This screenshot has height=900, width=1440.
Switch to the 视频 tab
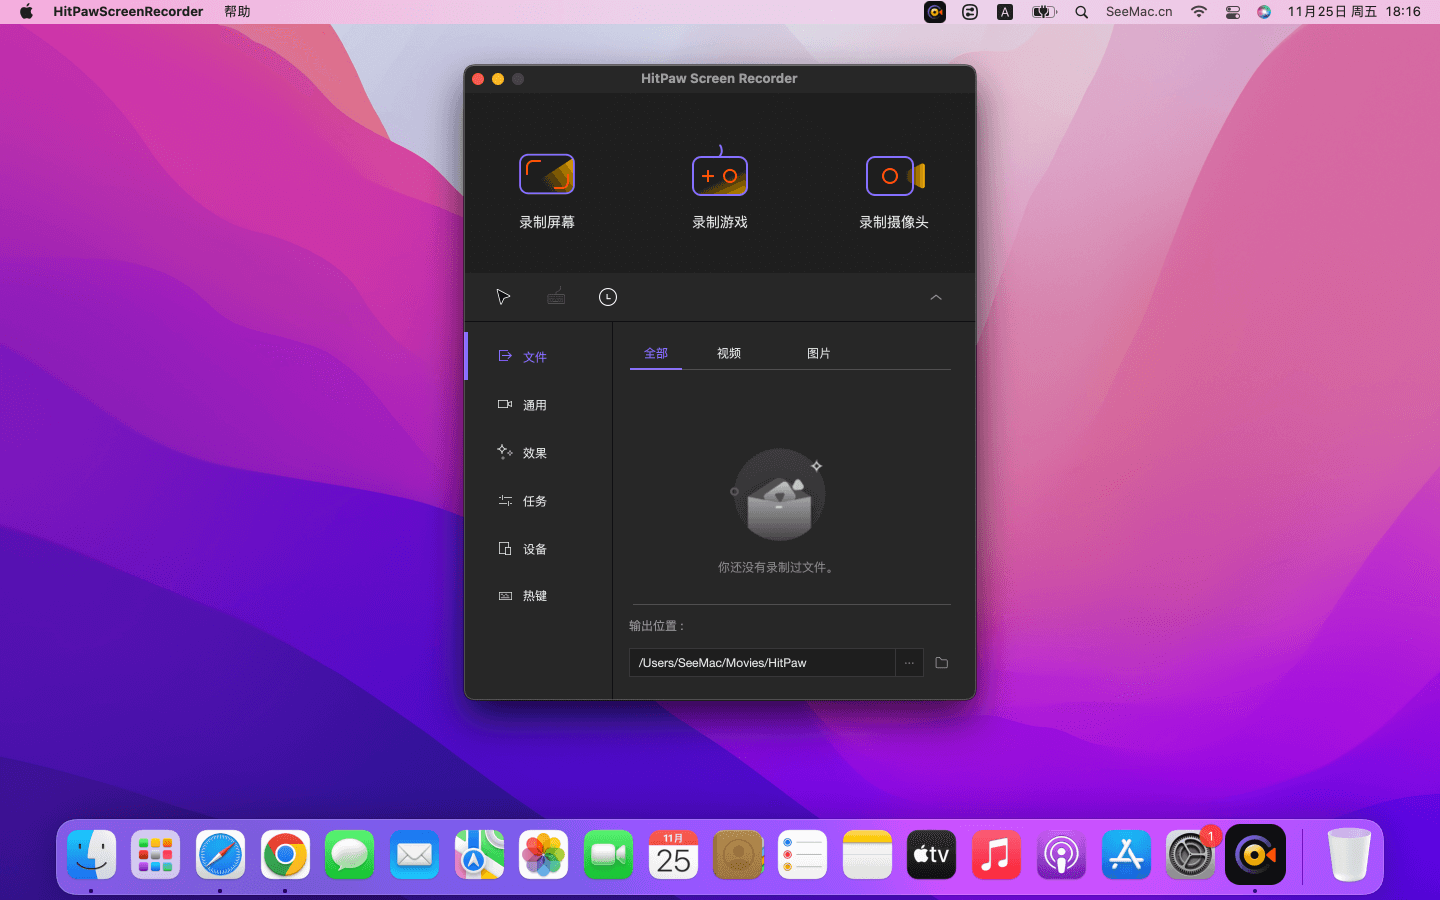point(729,353)
